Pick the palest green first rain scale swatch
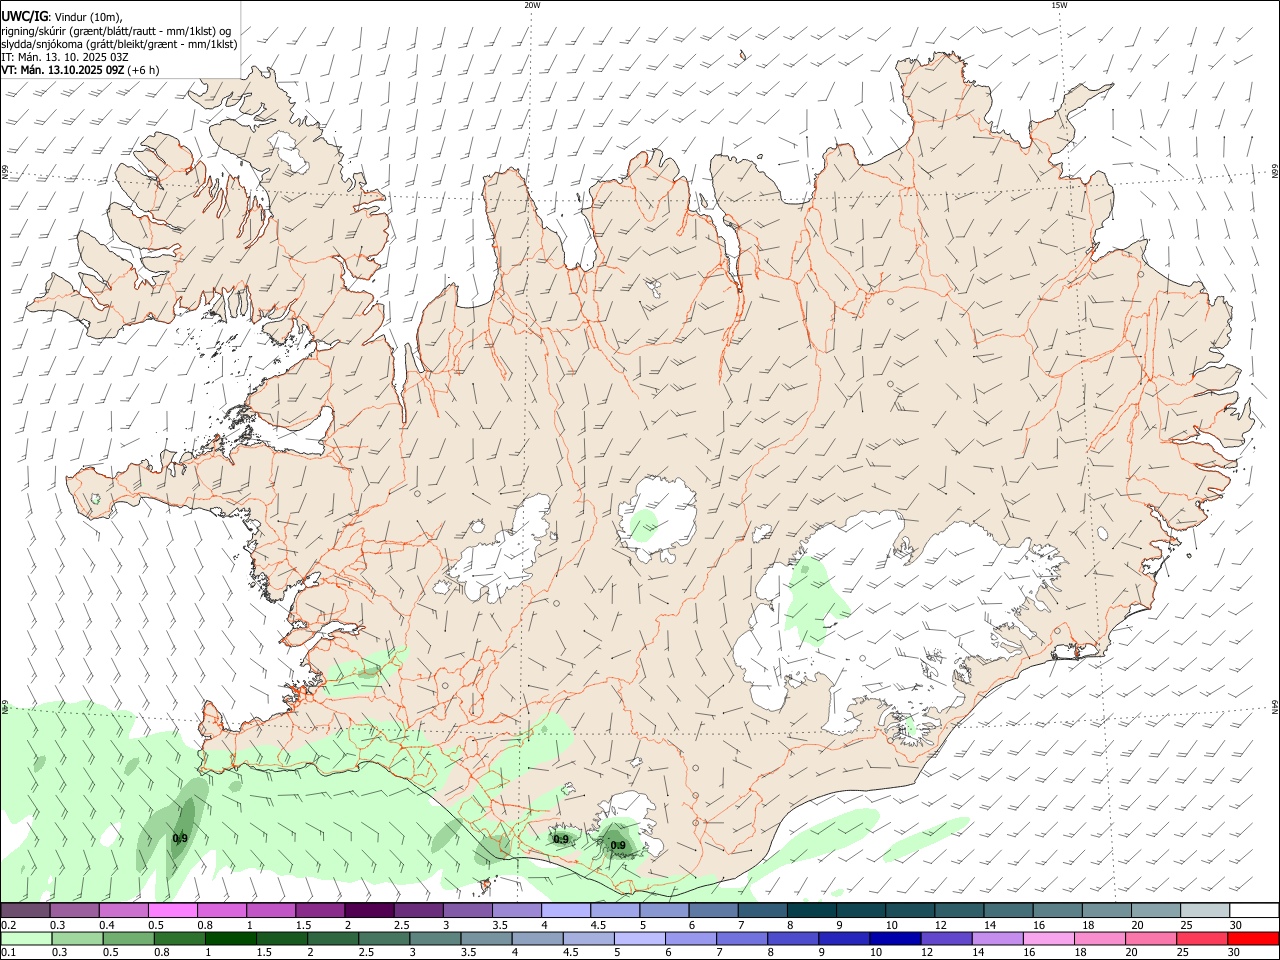Image resolution: width=1280 pixels, height=960 pixels. point(26,939)
